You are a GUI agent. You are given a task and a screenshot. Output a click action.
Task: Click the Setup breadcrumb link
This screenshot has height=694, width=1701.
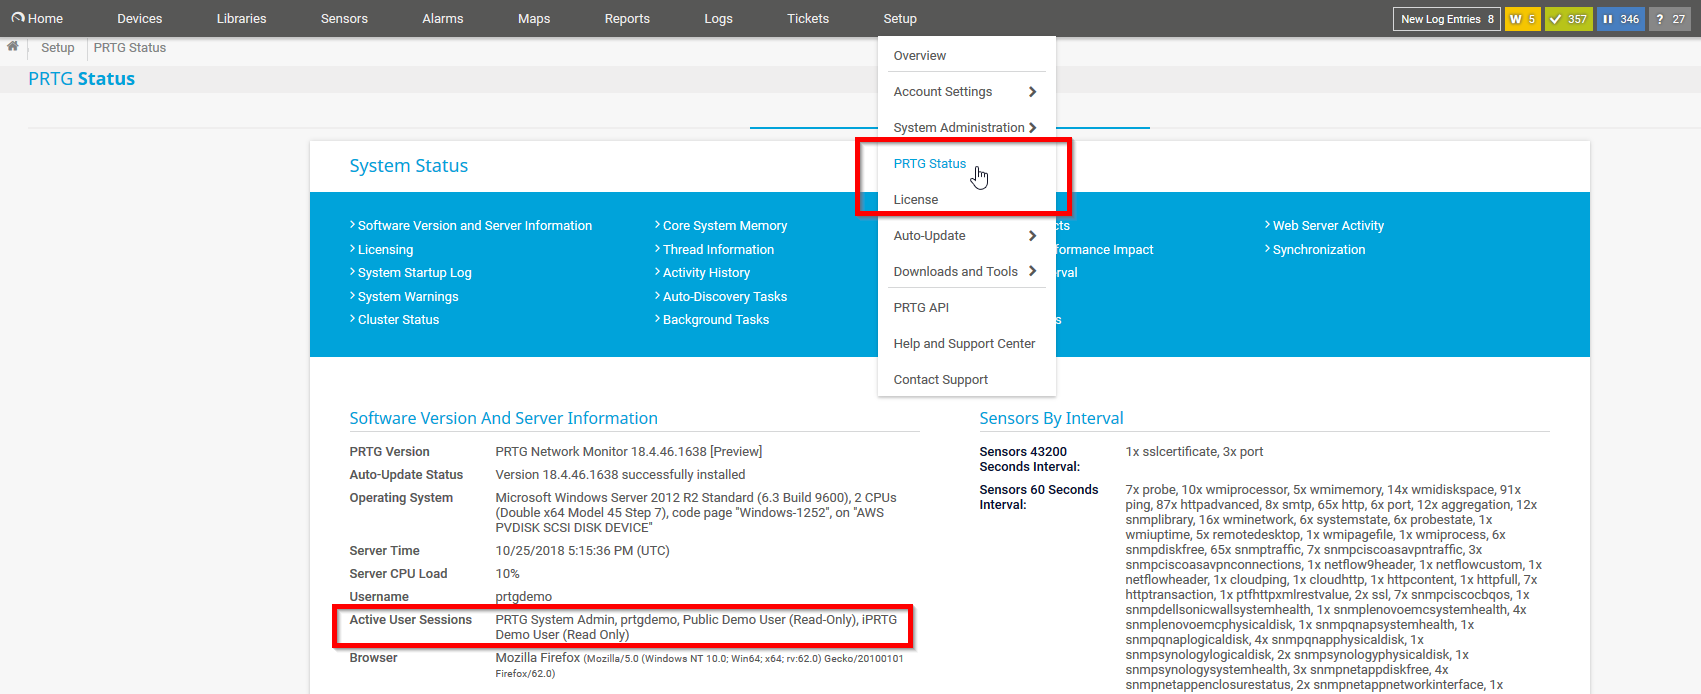[57, 48]
